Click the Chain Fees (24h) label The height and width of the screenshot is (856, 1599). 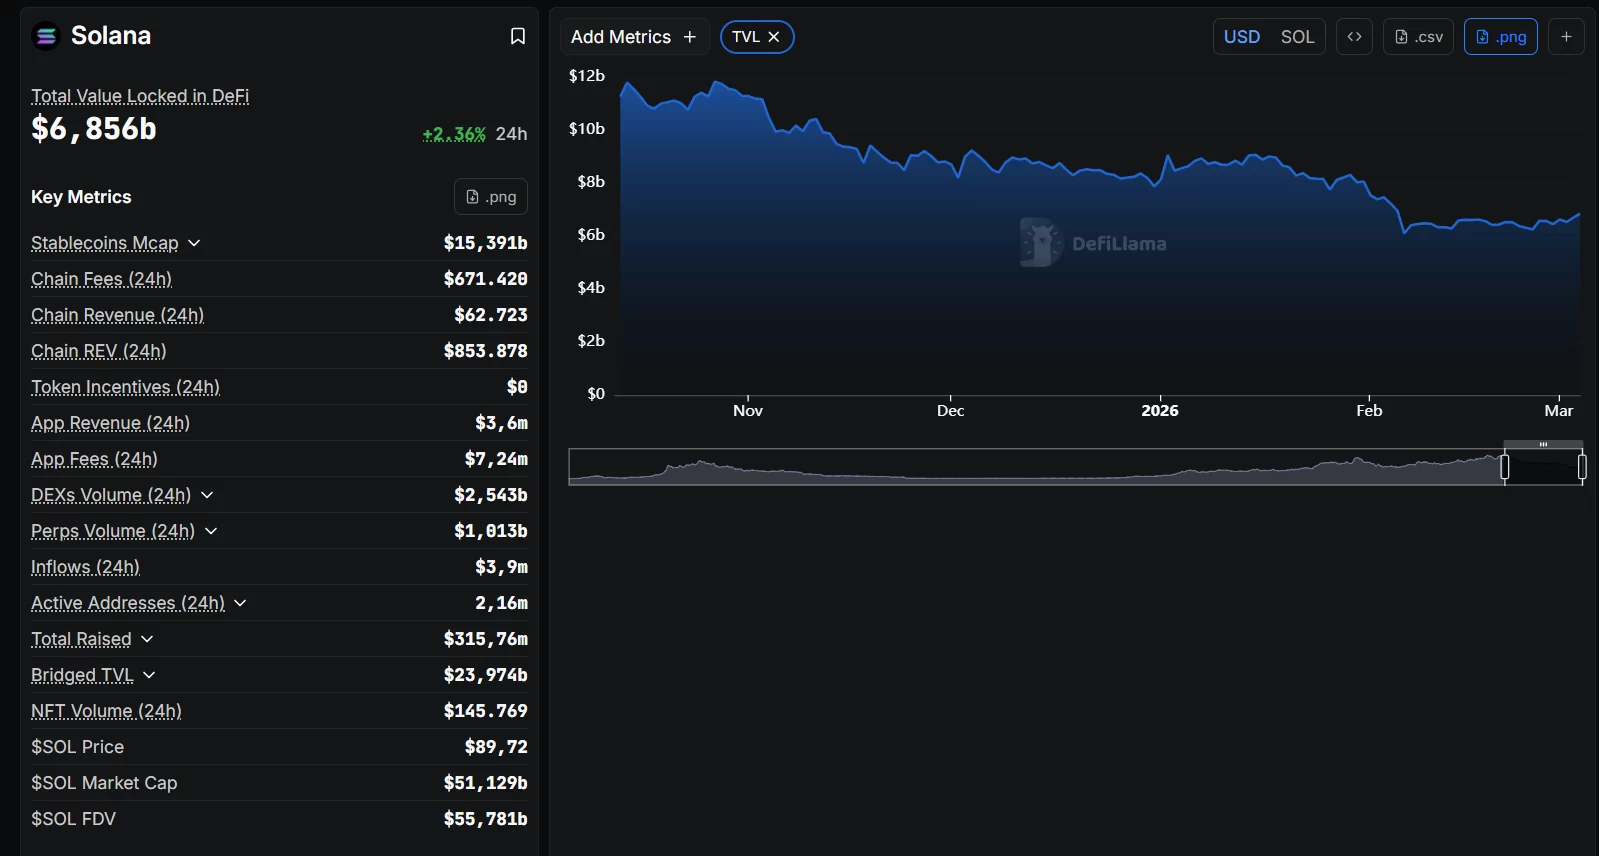[x=101, y=279]
